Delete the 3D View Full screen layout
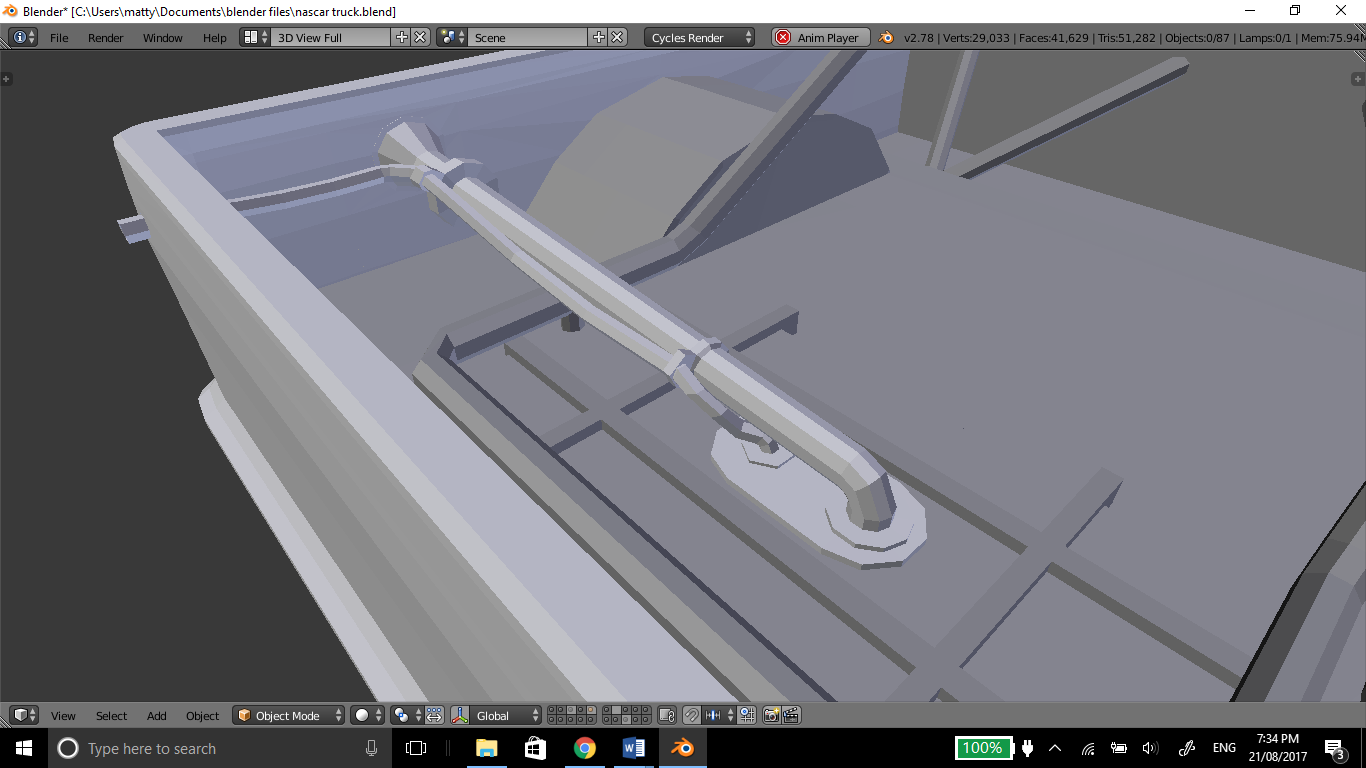1366x768 pixels. 420,37
